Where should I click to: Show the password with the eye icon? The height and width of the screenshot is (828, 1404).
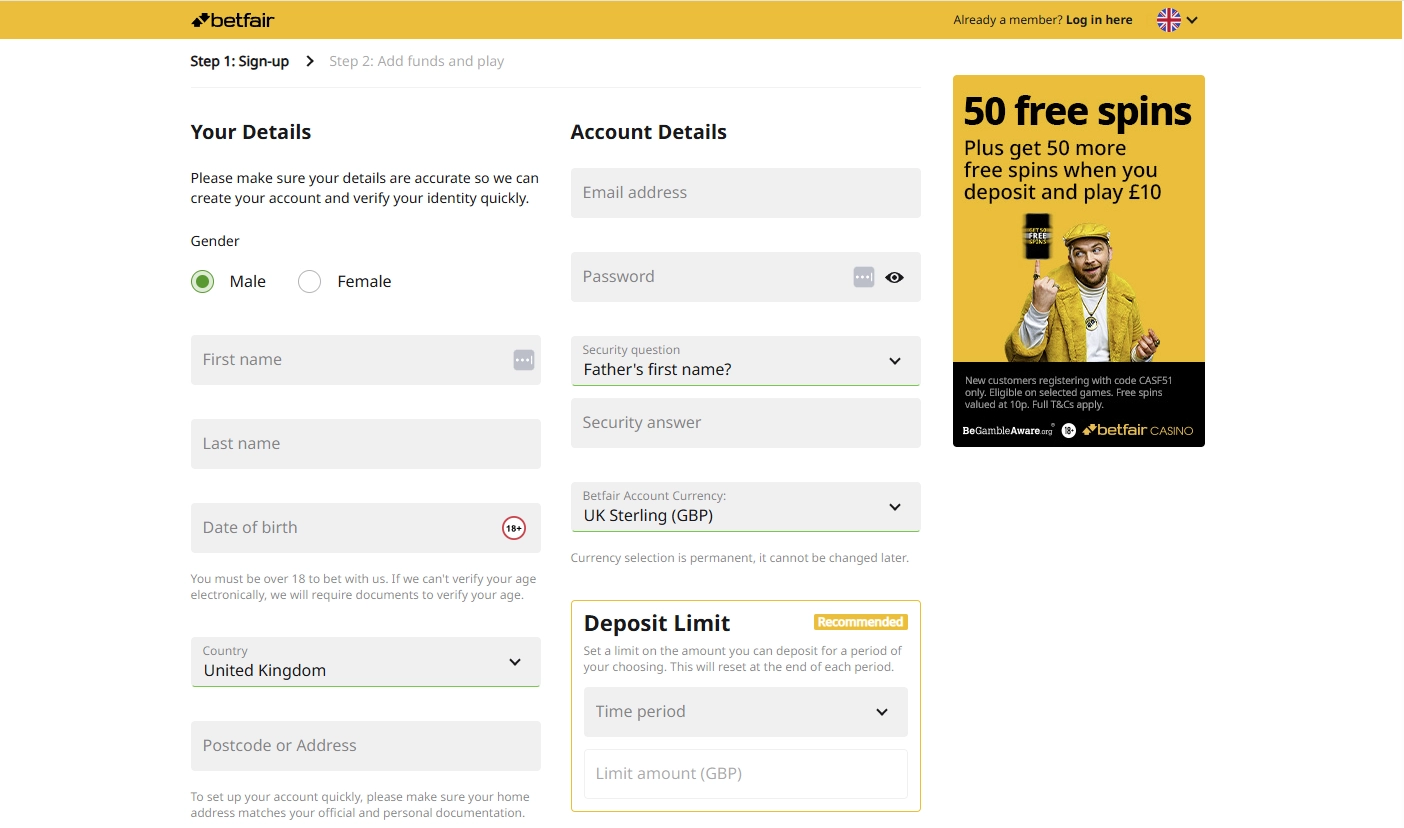coord(894,277)
